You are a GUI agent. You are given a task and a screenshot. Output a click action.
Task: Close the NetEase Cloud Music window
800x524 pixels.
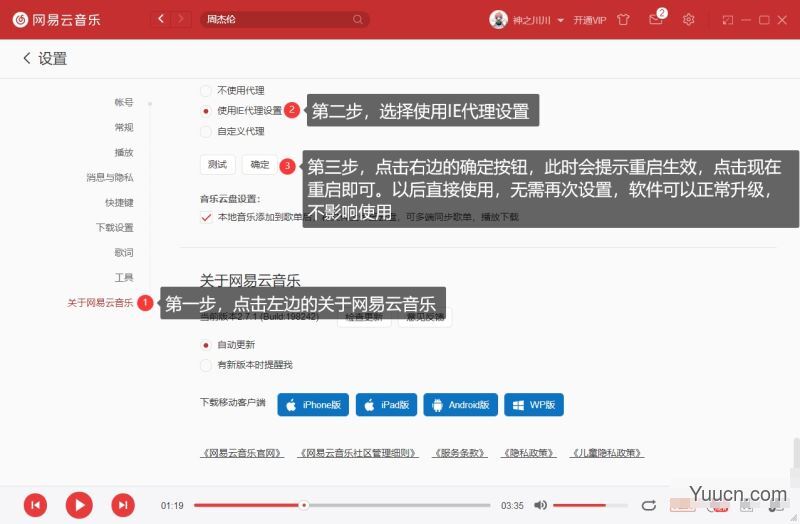[782, 20]
